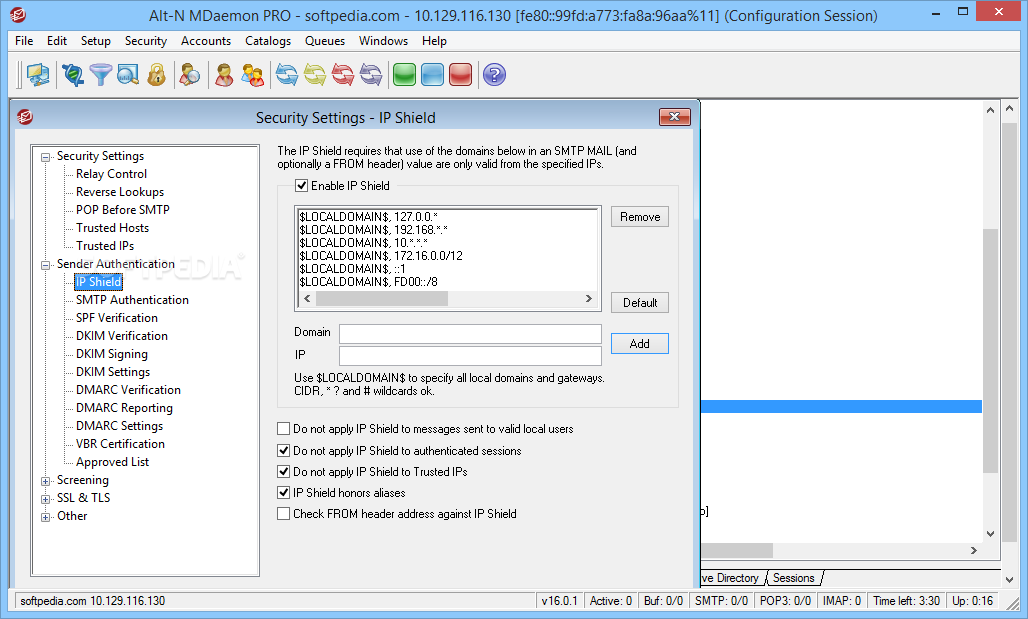The width and height of the screenshot is (1028, 619).
Task: Click the red square toolbar button
Action: pos(460,75)
